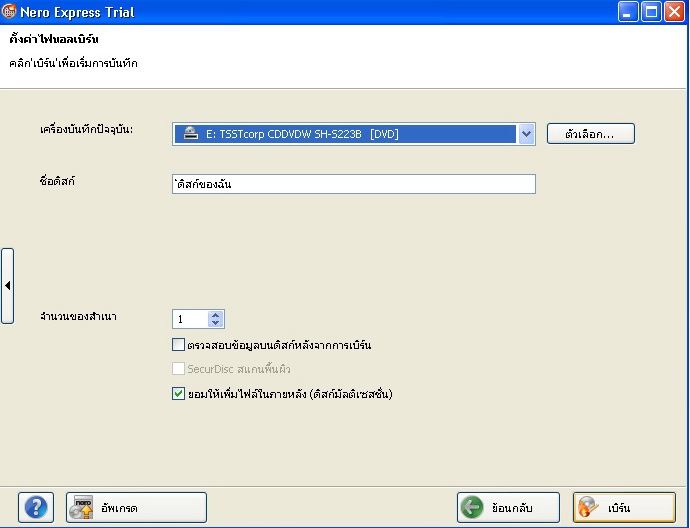Enable verify data on disc after burning
This screenshot has height=528, width=690.
[x=178, y=345]
